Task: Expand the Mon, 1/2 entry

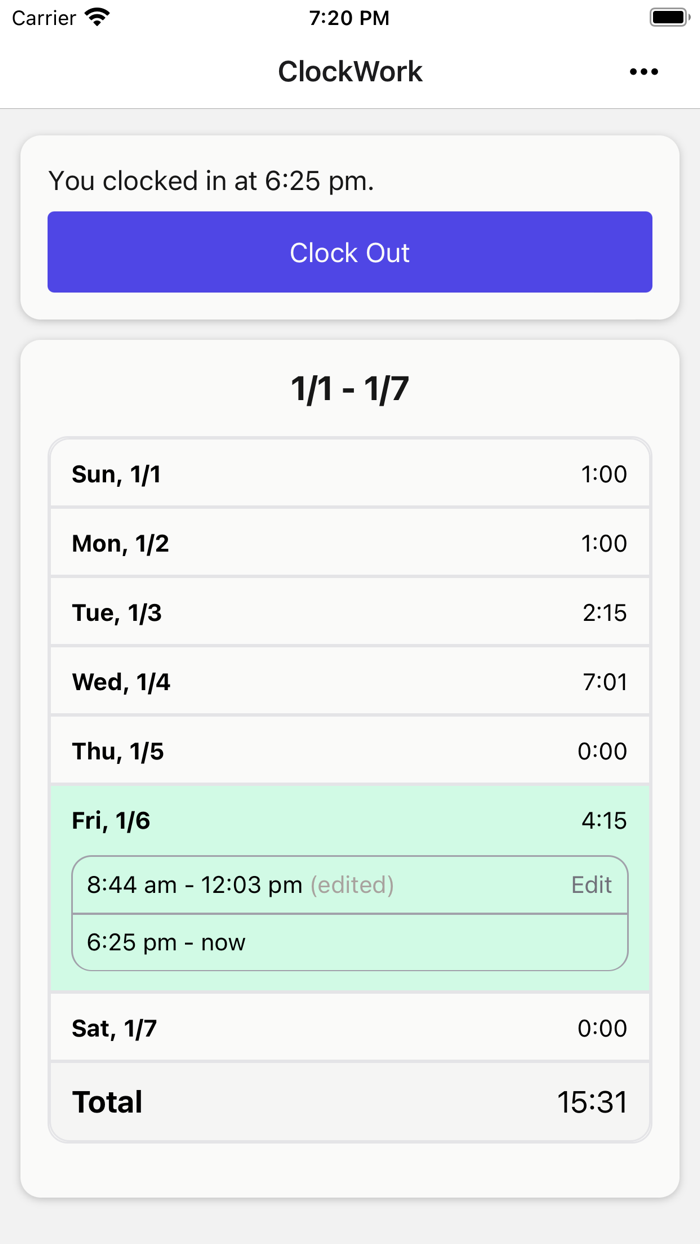Action: tap(350, 543)
